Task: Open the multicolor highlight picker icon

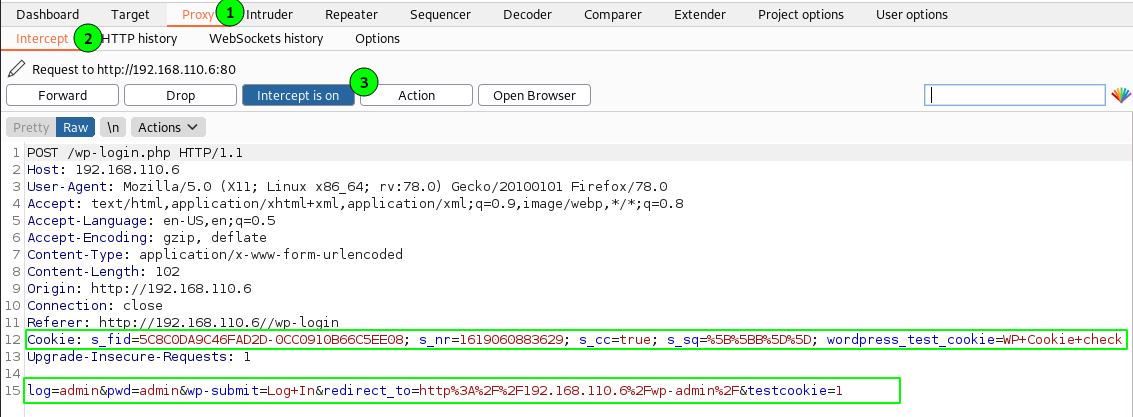Action: [1121, 95]
